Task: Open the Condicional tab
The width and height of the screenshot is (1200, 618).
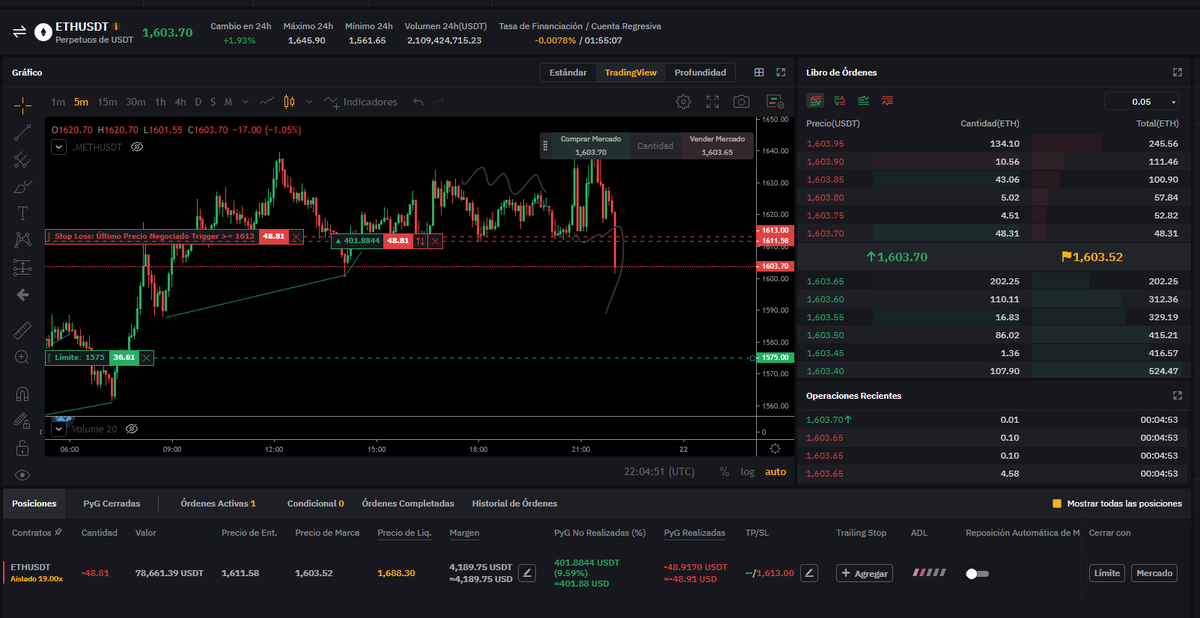Action: tap(315, 503)
